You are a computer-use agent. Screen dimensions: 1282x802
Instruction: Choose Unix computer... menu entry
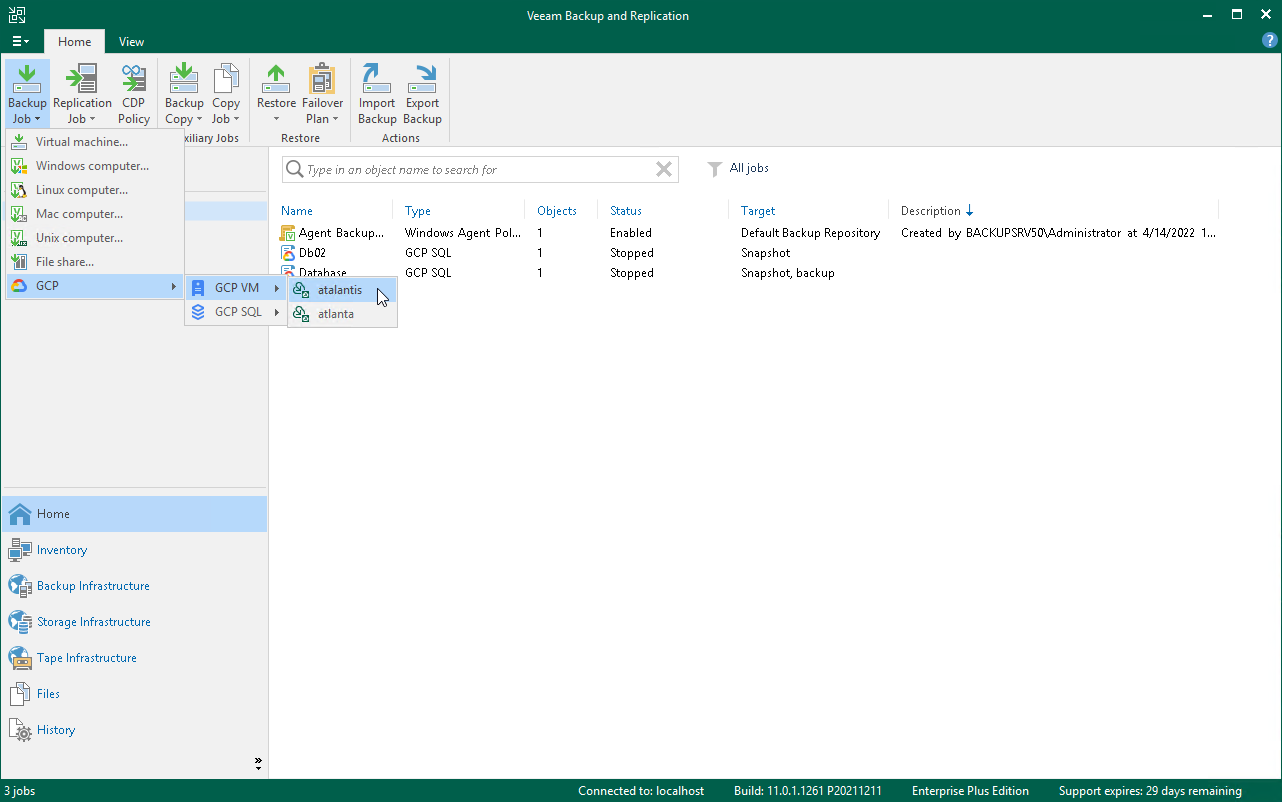coord(95,238)
